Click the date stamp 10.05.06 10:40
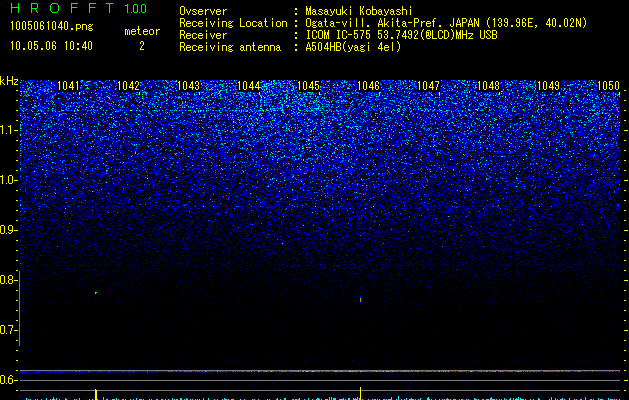The height and width of the screenshot is (400, 629). (x=51, y=46)
